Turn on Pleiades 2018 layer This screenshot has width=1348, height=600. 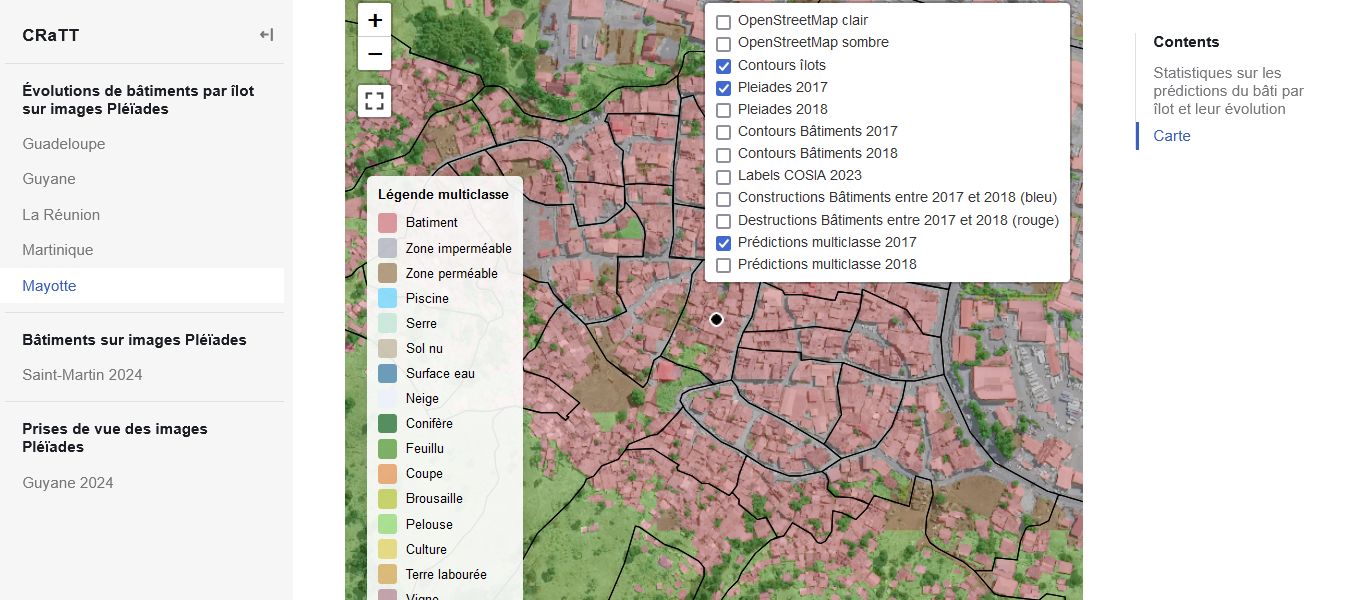click(724, 110)
